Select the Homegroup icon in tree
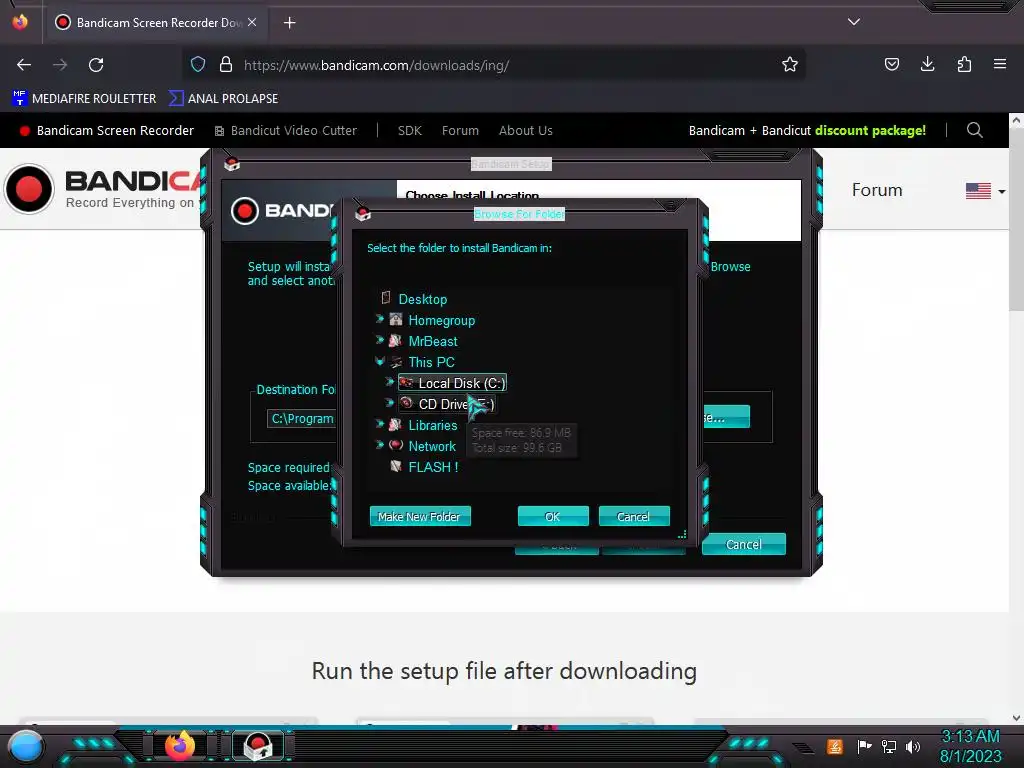 coord(396,319)
